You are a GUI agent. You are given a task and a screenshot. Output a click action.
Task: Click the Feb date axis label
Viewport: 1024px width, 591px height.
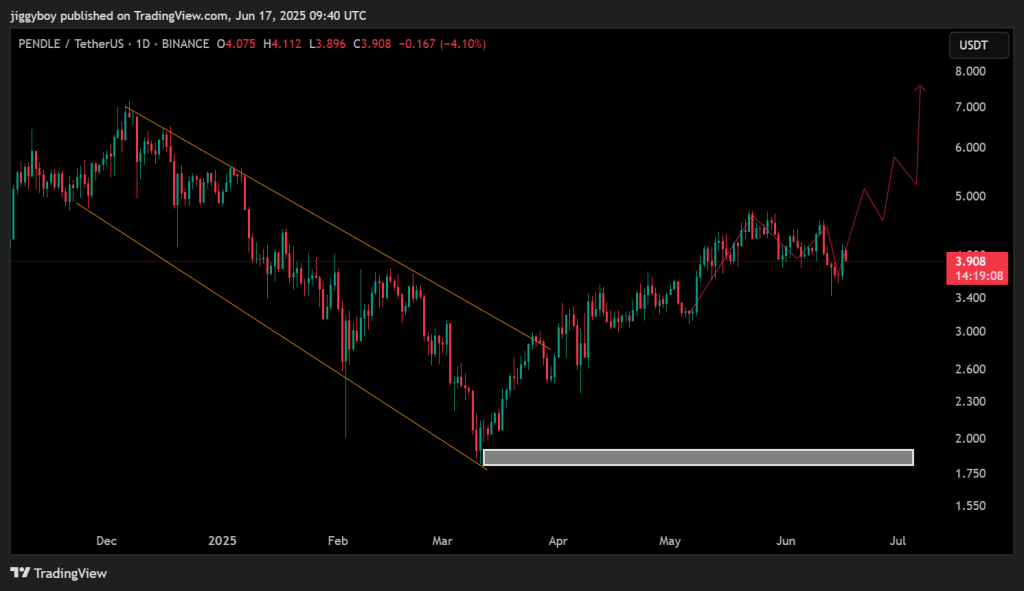click(x=338, y=541)
